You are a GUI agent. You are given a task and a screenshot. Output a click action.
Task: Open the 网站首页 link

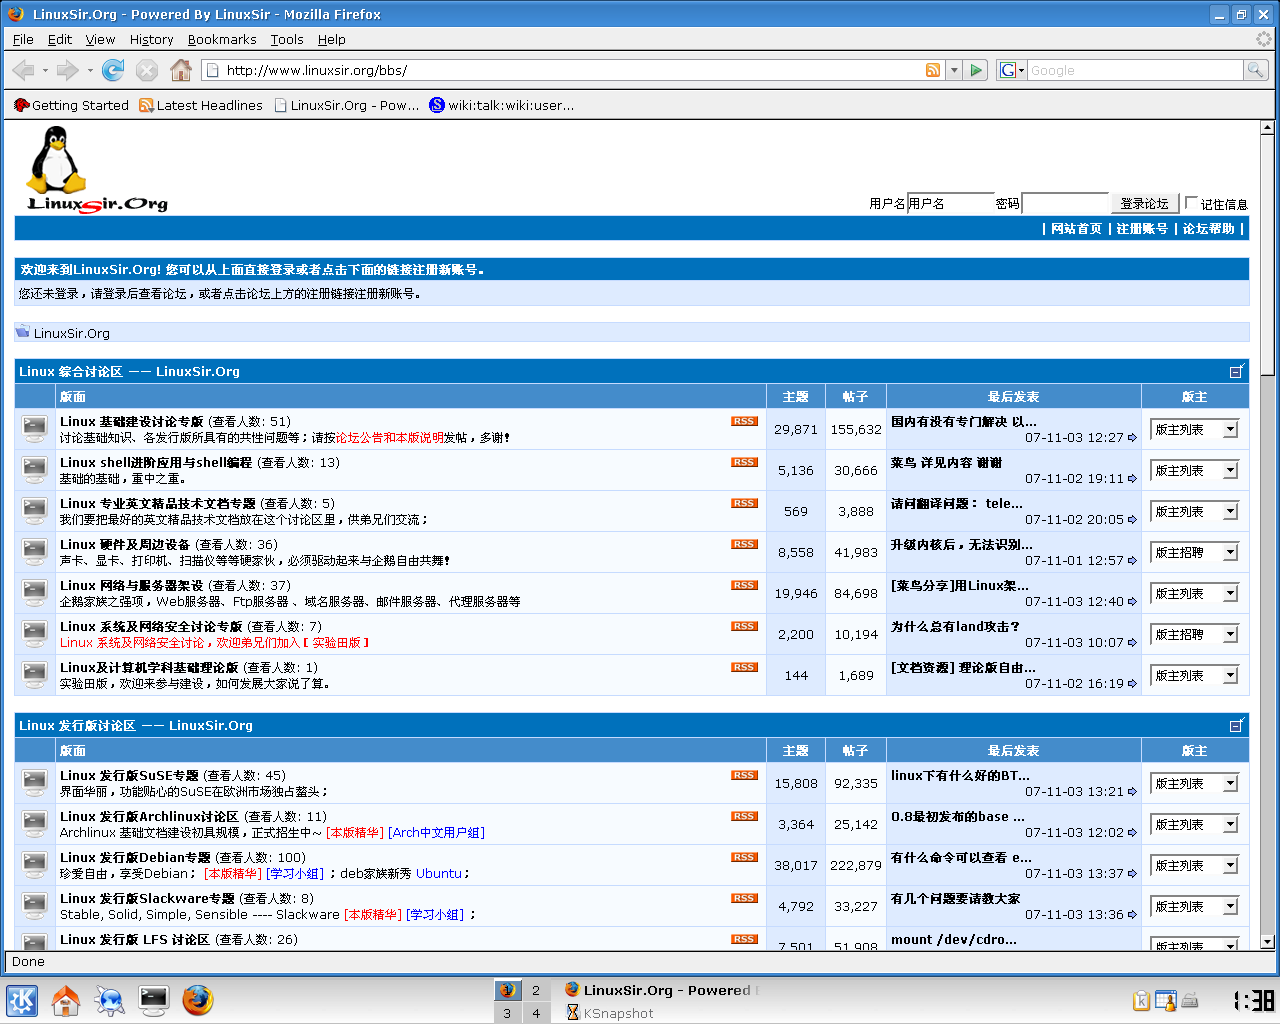coord(1076,228)
